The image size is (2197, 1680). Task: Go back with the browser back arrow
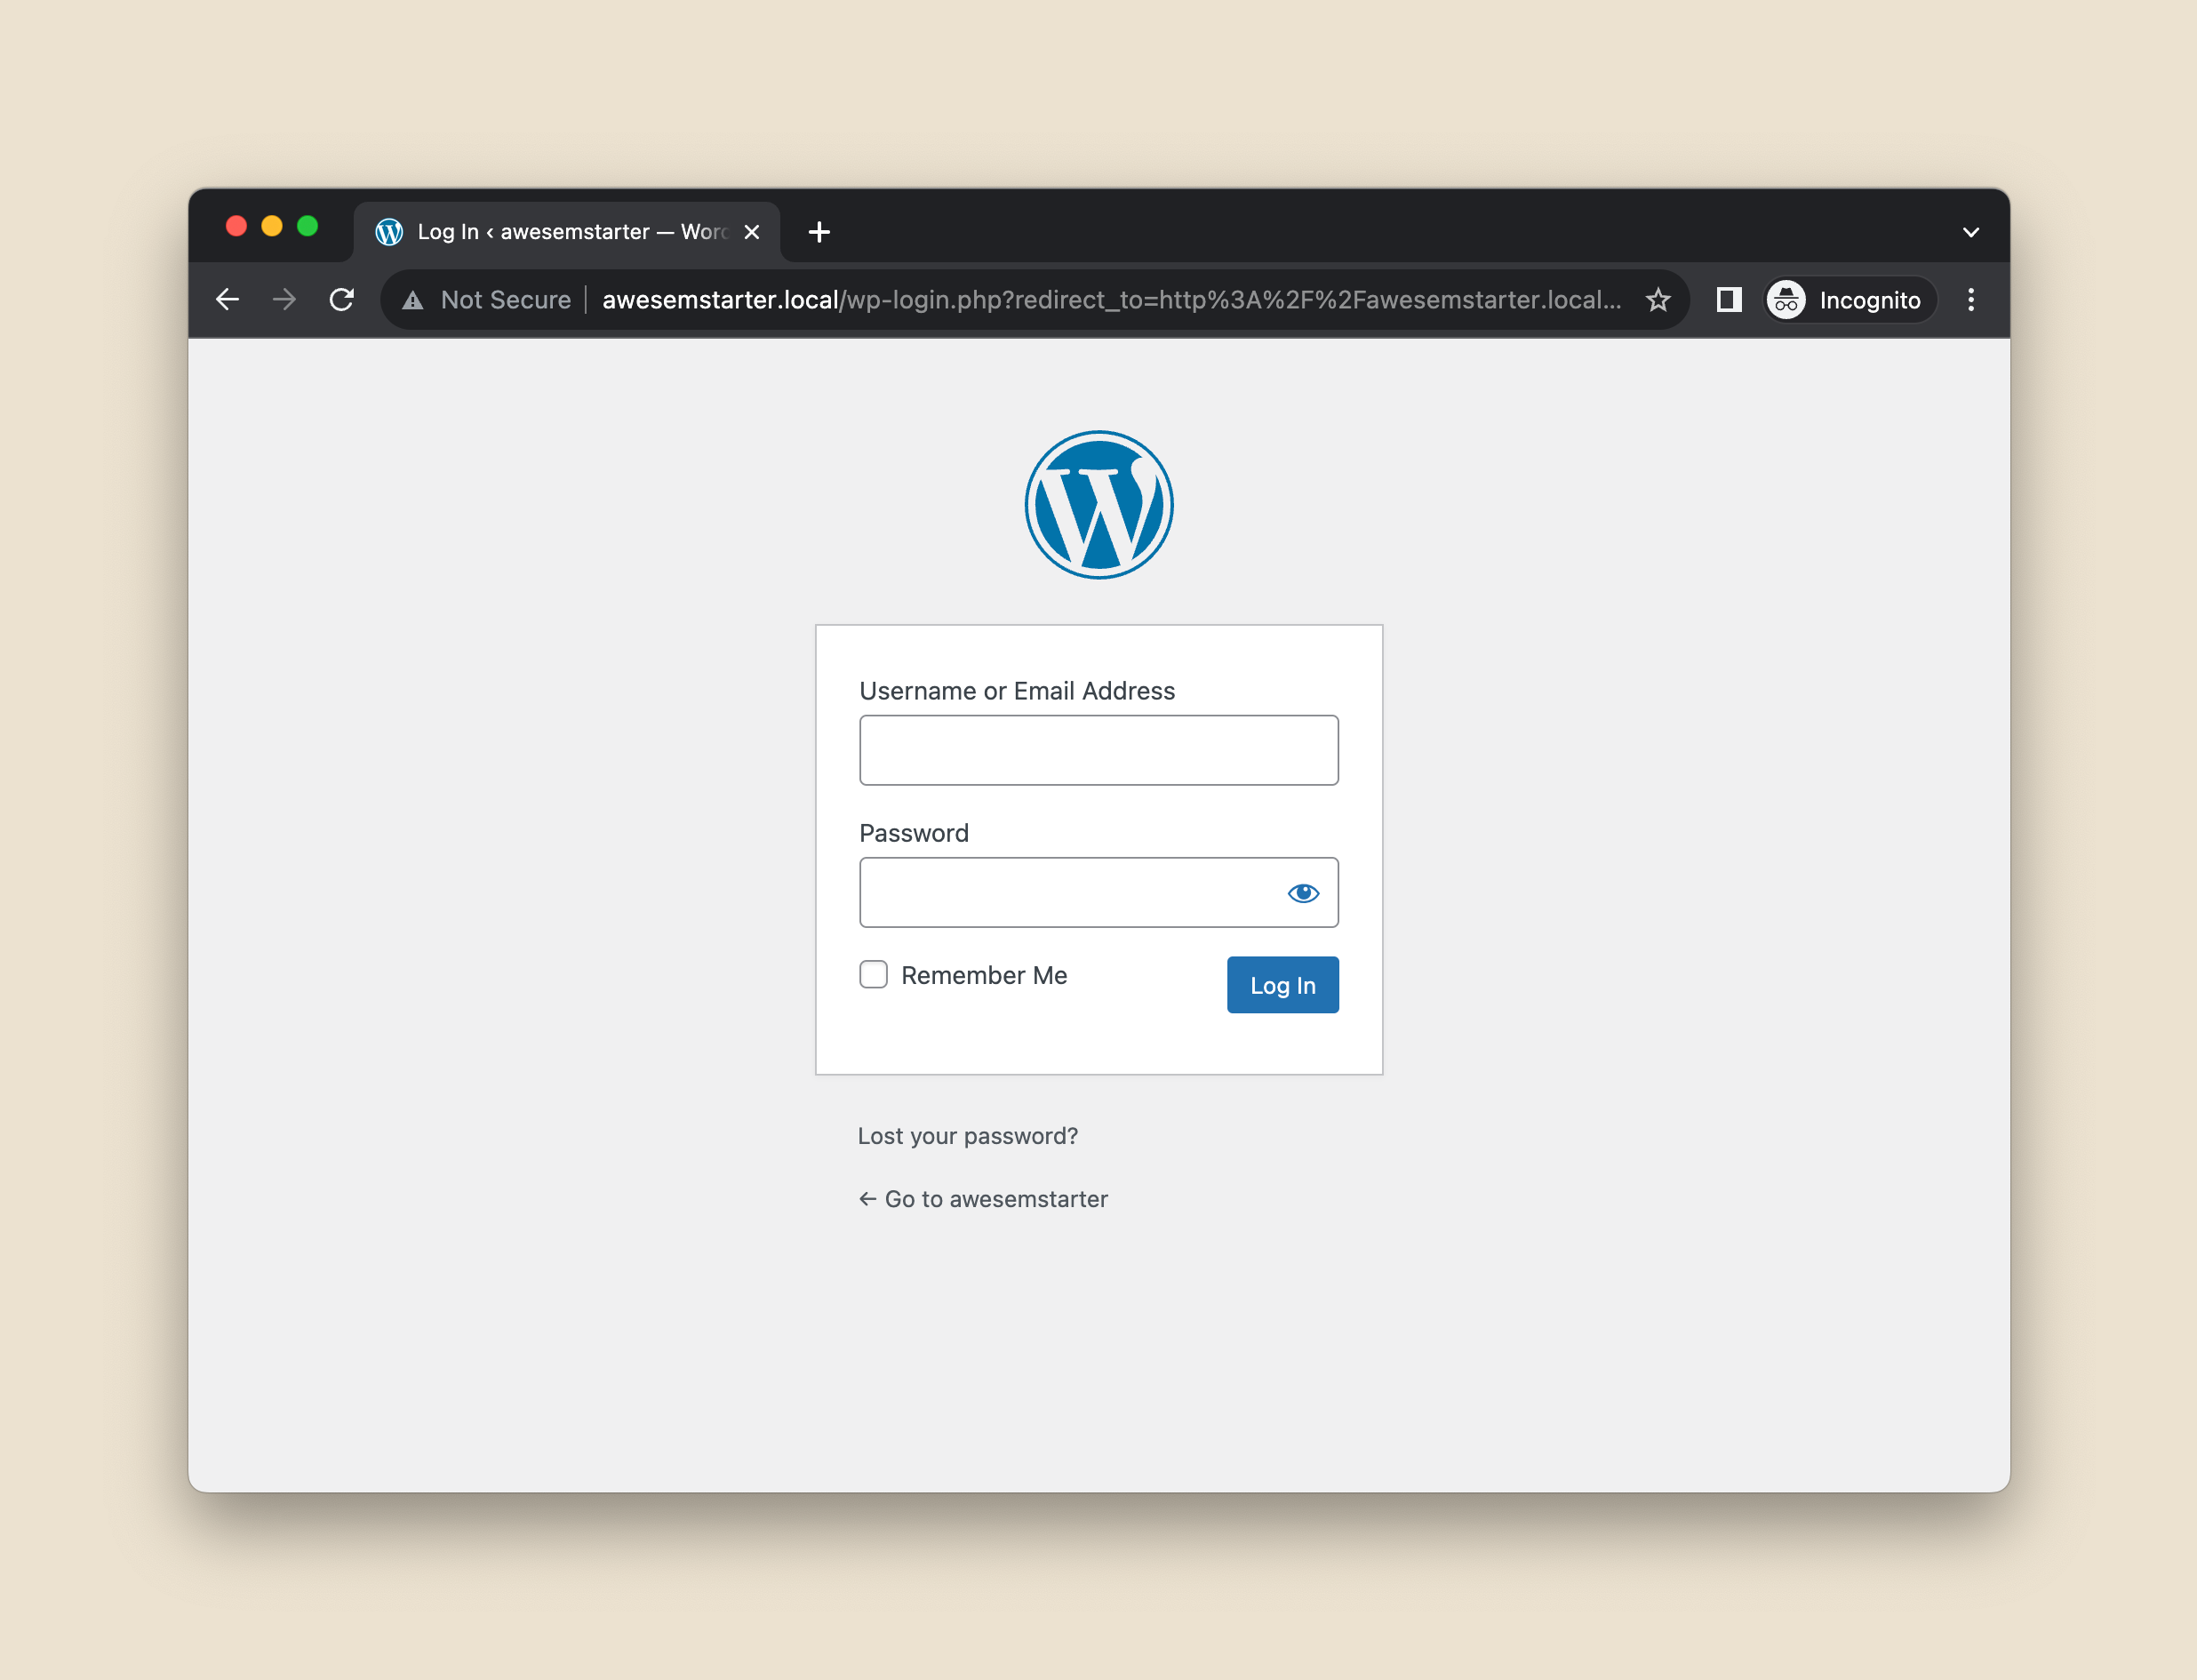(x=227, y=299)
